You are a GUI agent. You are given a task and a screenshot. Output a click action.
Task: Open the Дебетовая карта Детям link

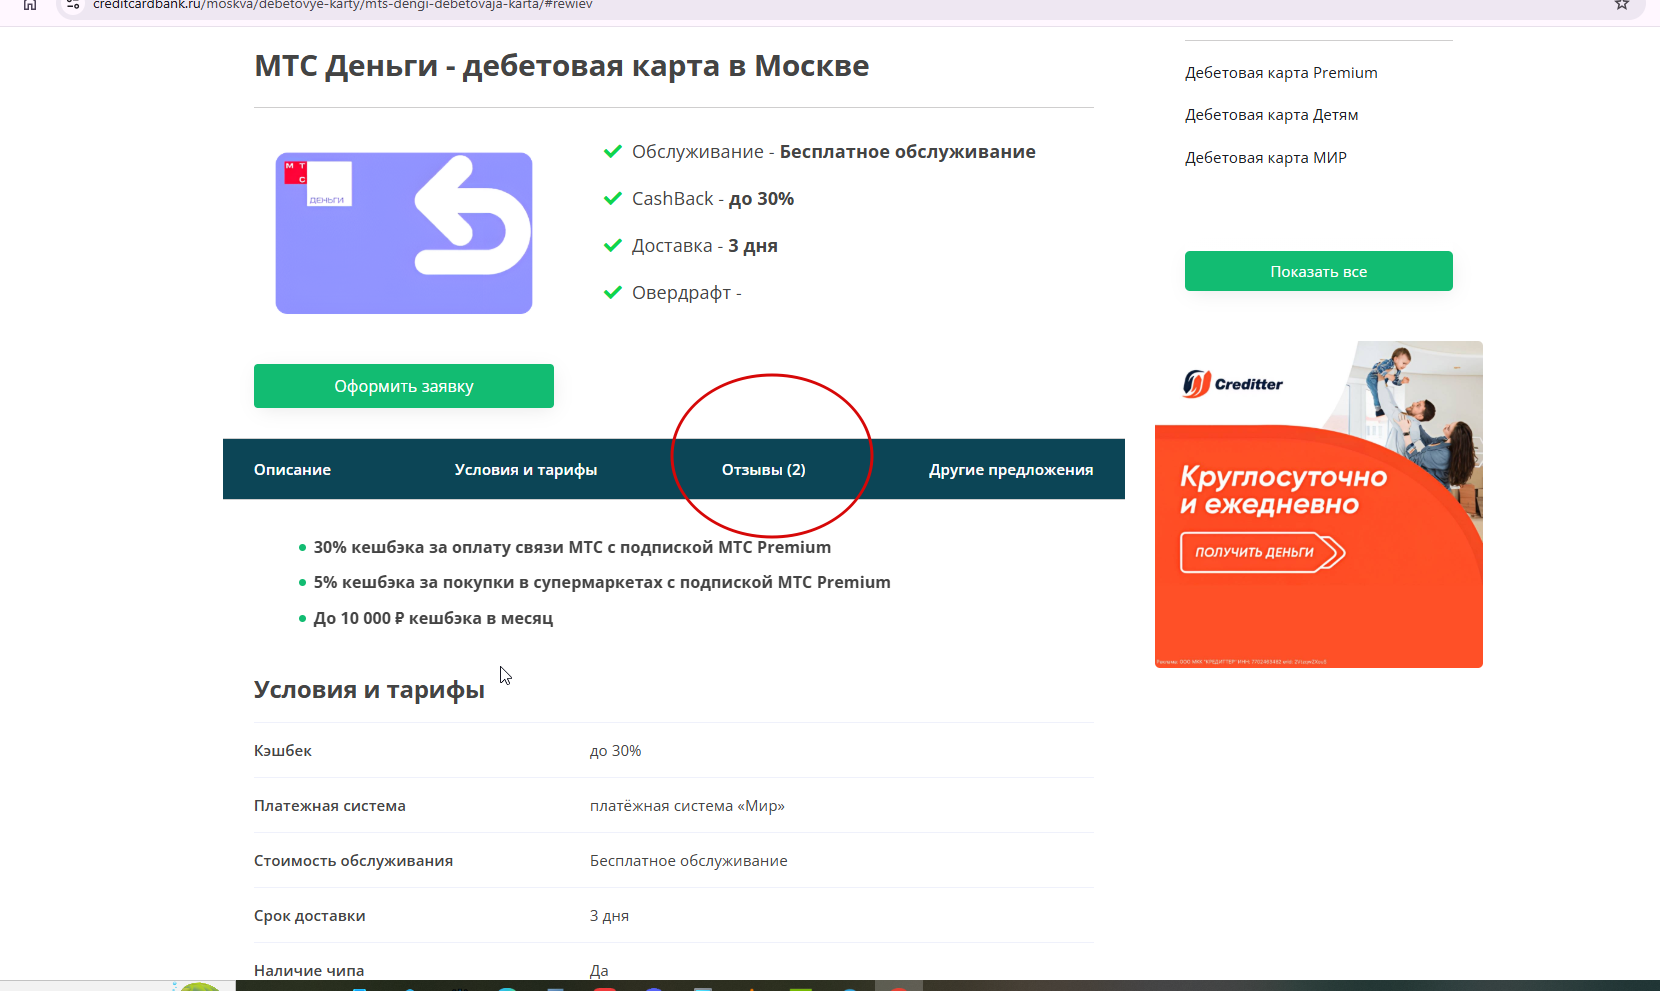pos(1271,115)
